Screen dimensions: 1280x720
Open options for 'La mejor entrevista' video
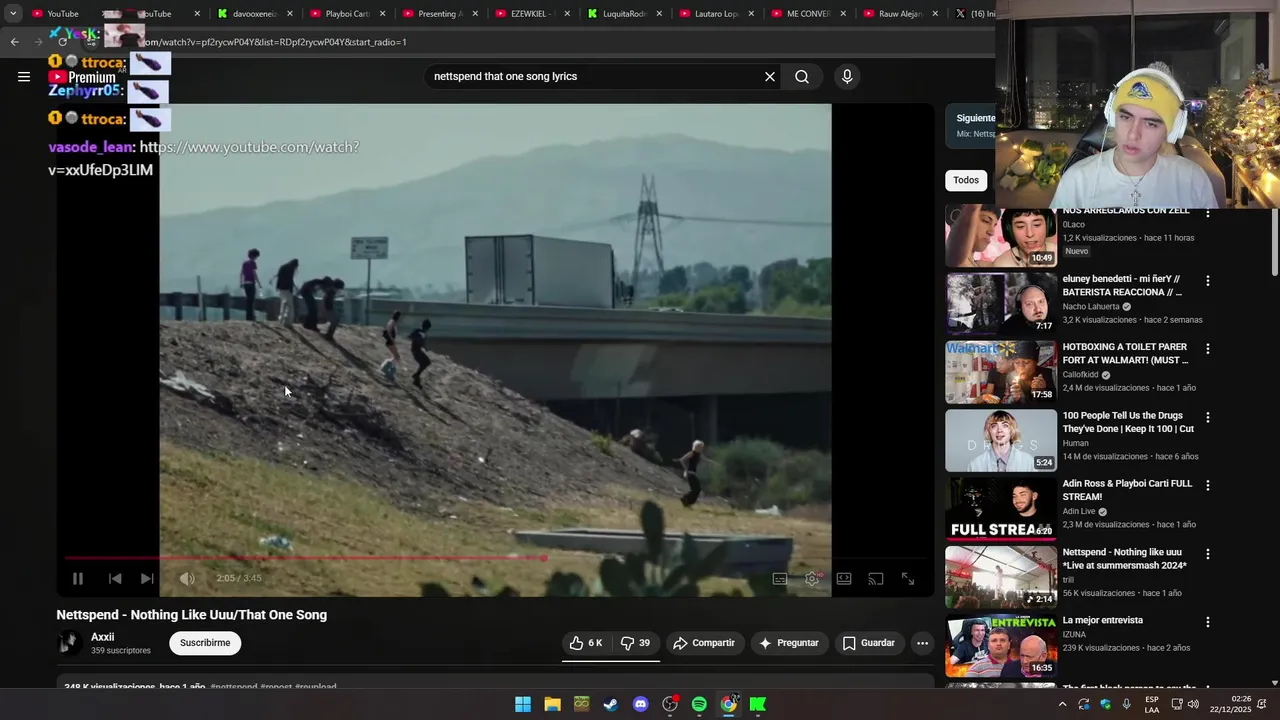[x=1207, y=621]
